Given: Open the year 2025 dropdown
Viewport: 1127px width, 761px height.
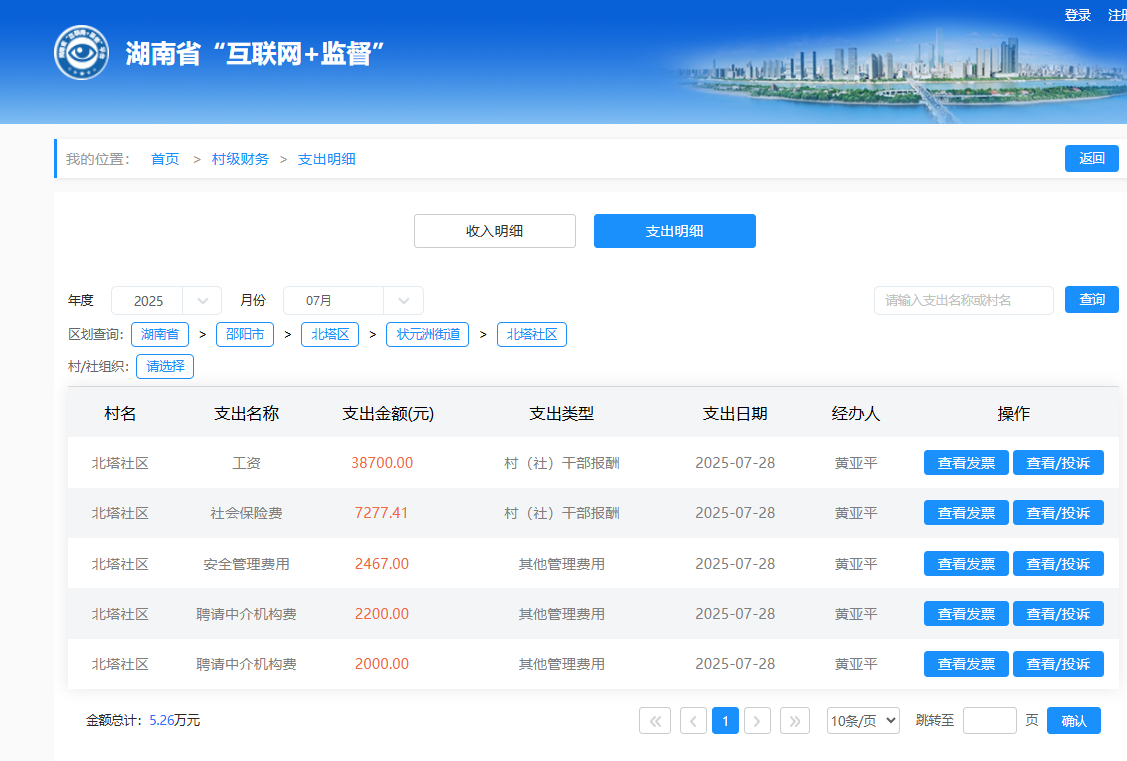Looking at the screenshot, I should (166, 300).
